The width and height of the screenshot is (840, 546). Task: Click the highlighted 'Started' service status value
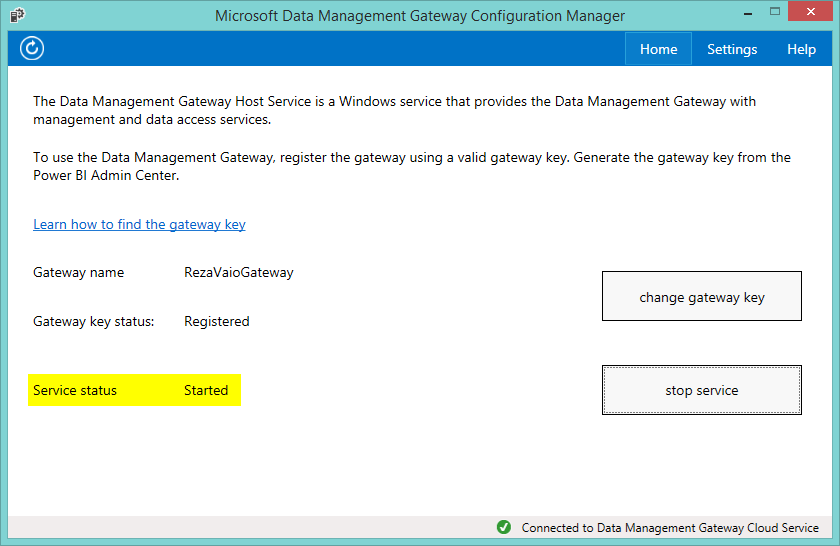206,390
